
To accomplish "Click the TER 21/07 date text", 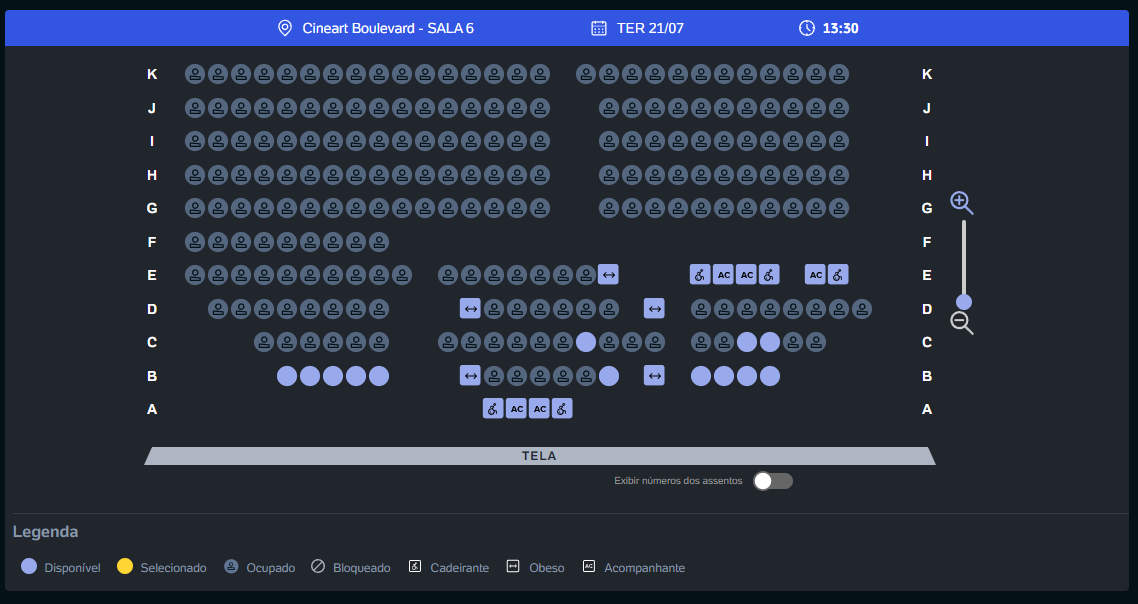I will coord(650,28).
